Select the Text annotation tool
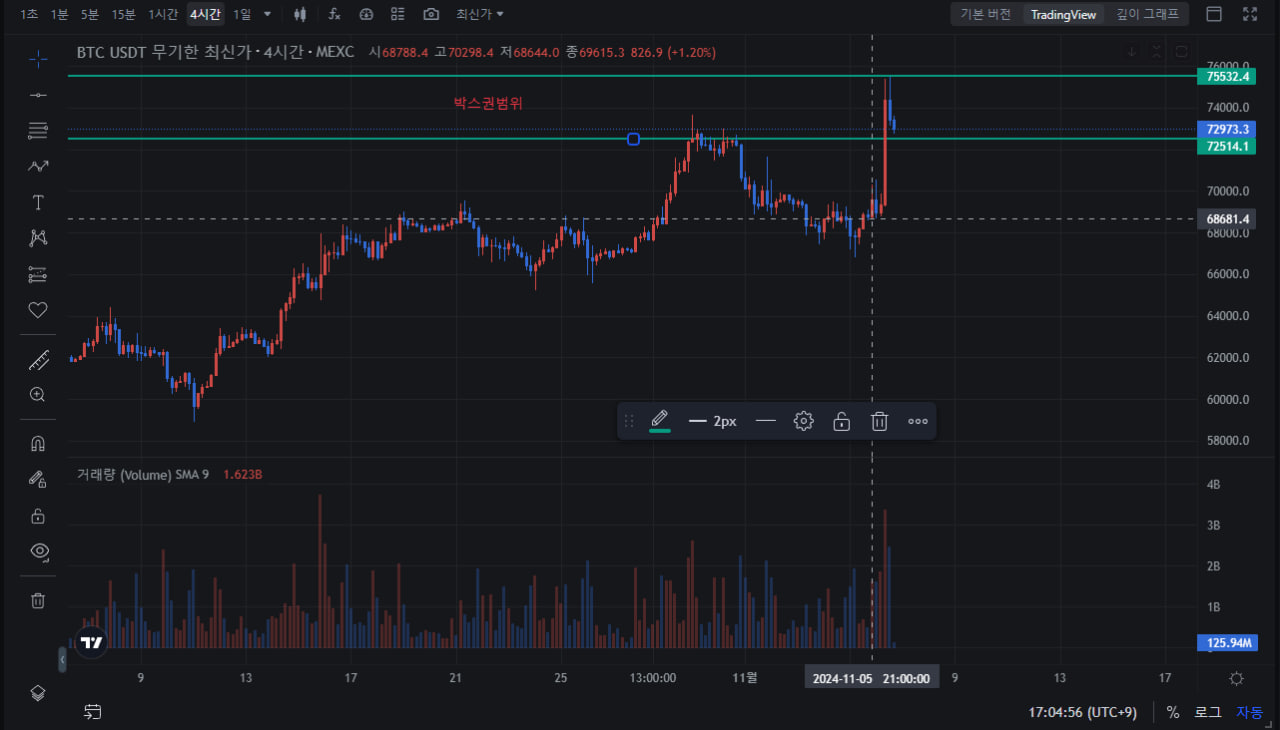This screenshot has width=1280, height=730. (x=38, y=202)
